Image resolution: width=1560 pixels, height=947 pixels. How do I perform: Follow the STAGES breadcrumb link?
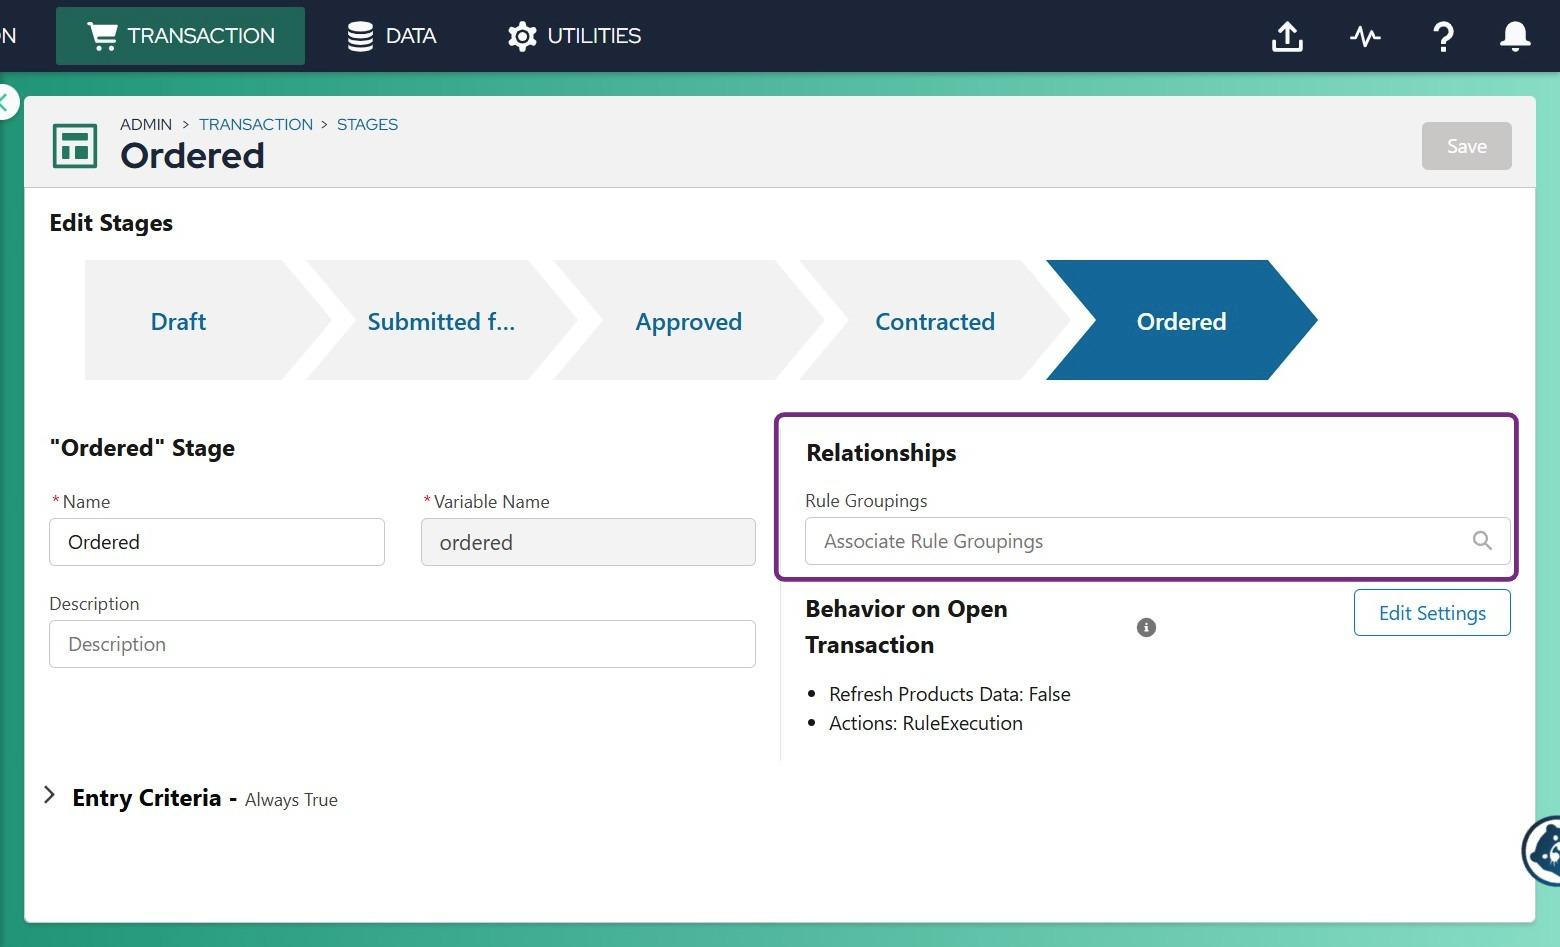[367, 124]
